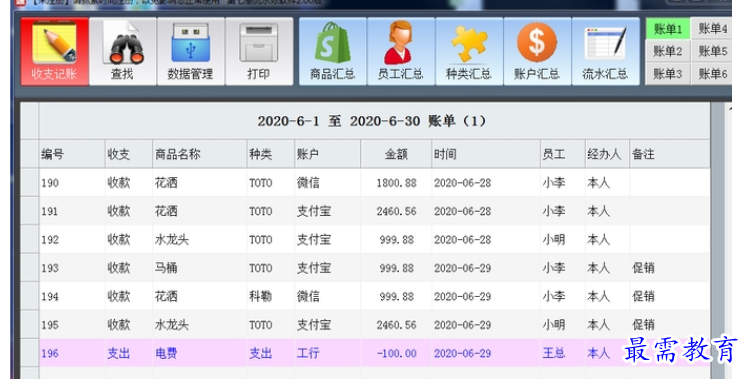Image resolution: width=746 pixels, height=381 pixels.
Task: Click 促销 remark in row 193
Action: (643, 268)
